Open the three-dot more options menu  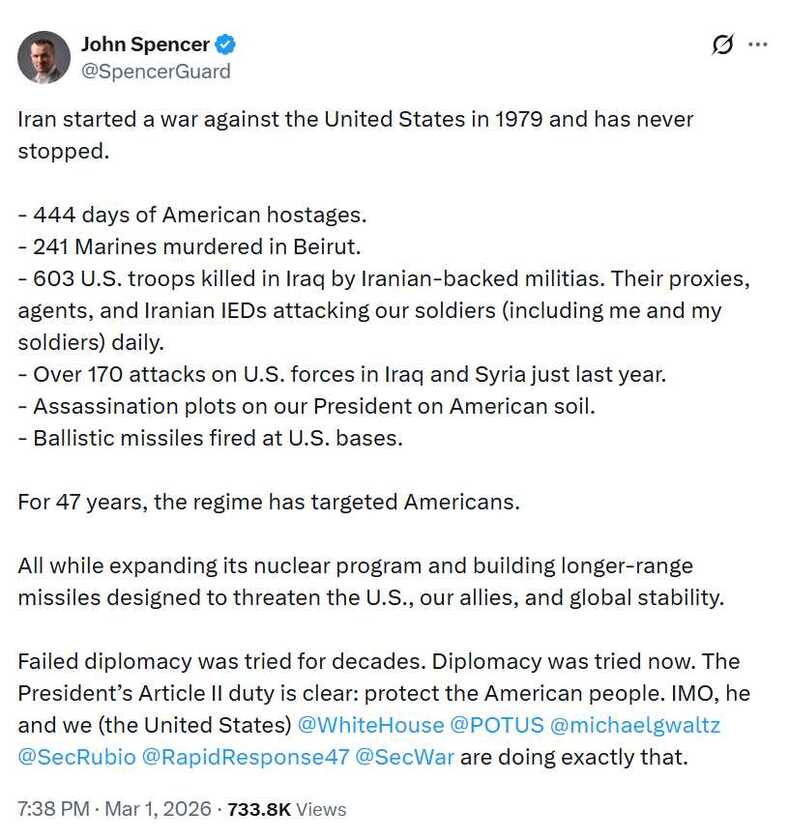pos(758,45)
